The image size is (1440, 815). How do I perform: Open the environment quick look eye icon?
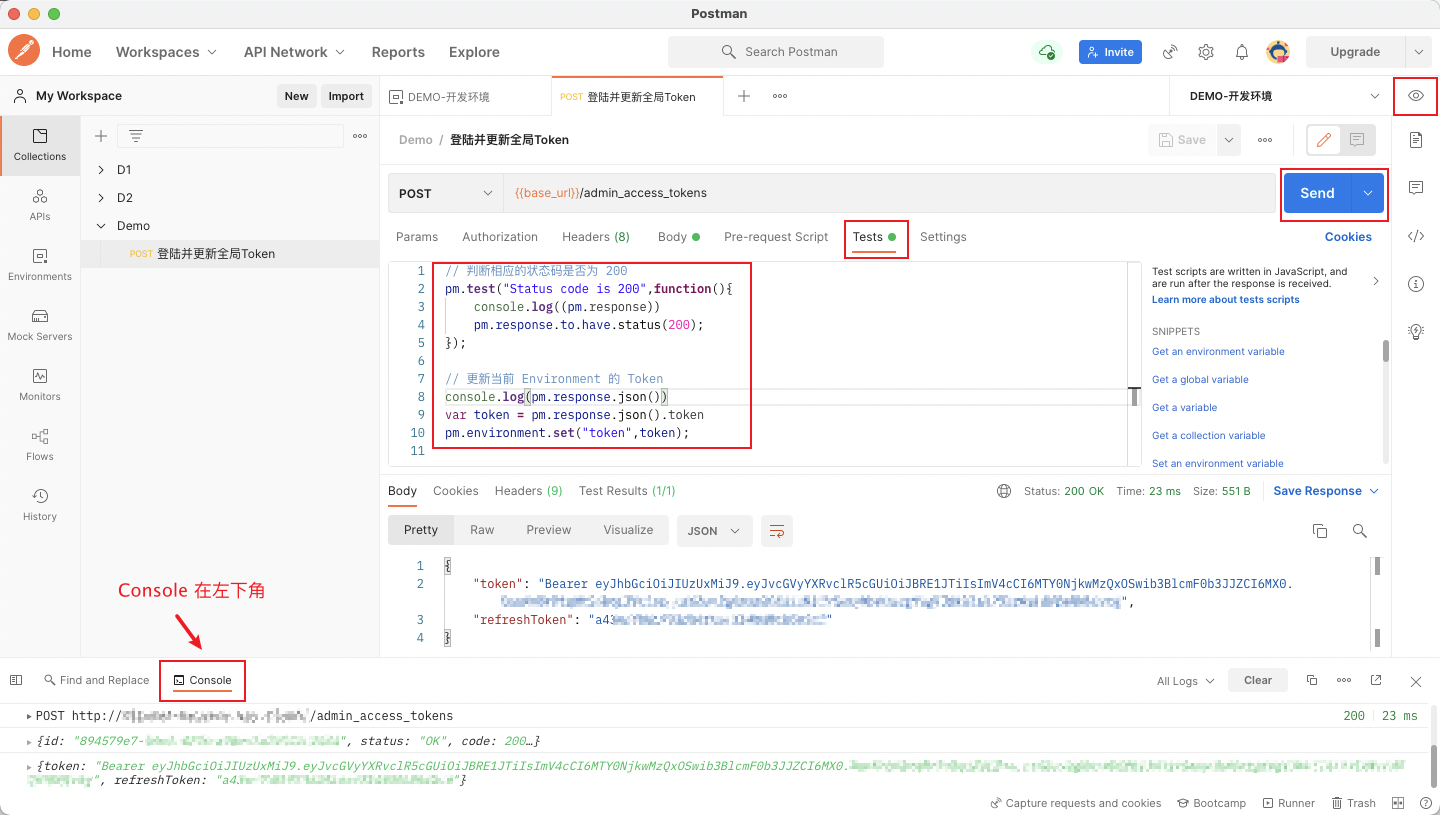(1416, 96)
